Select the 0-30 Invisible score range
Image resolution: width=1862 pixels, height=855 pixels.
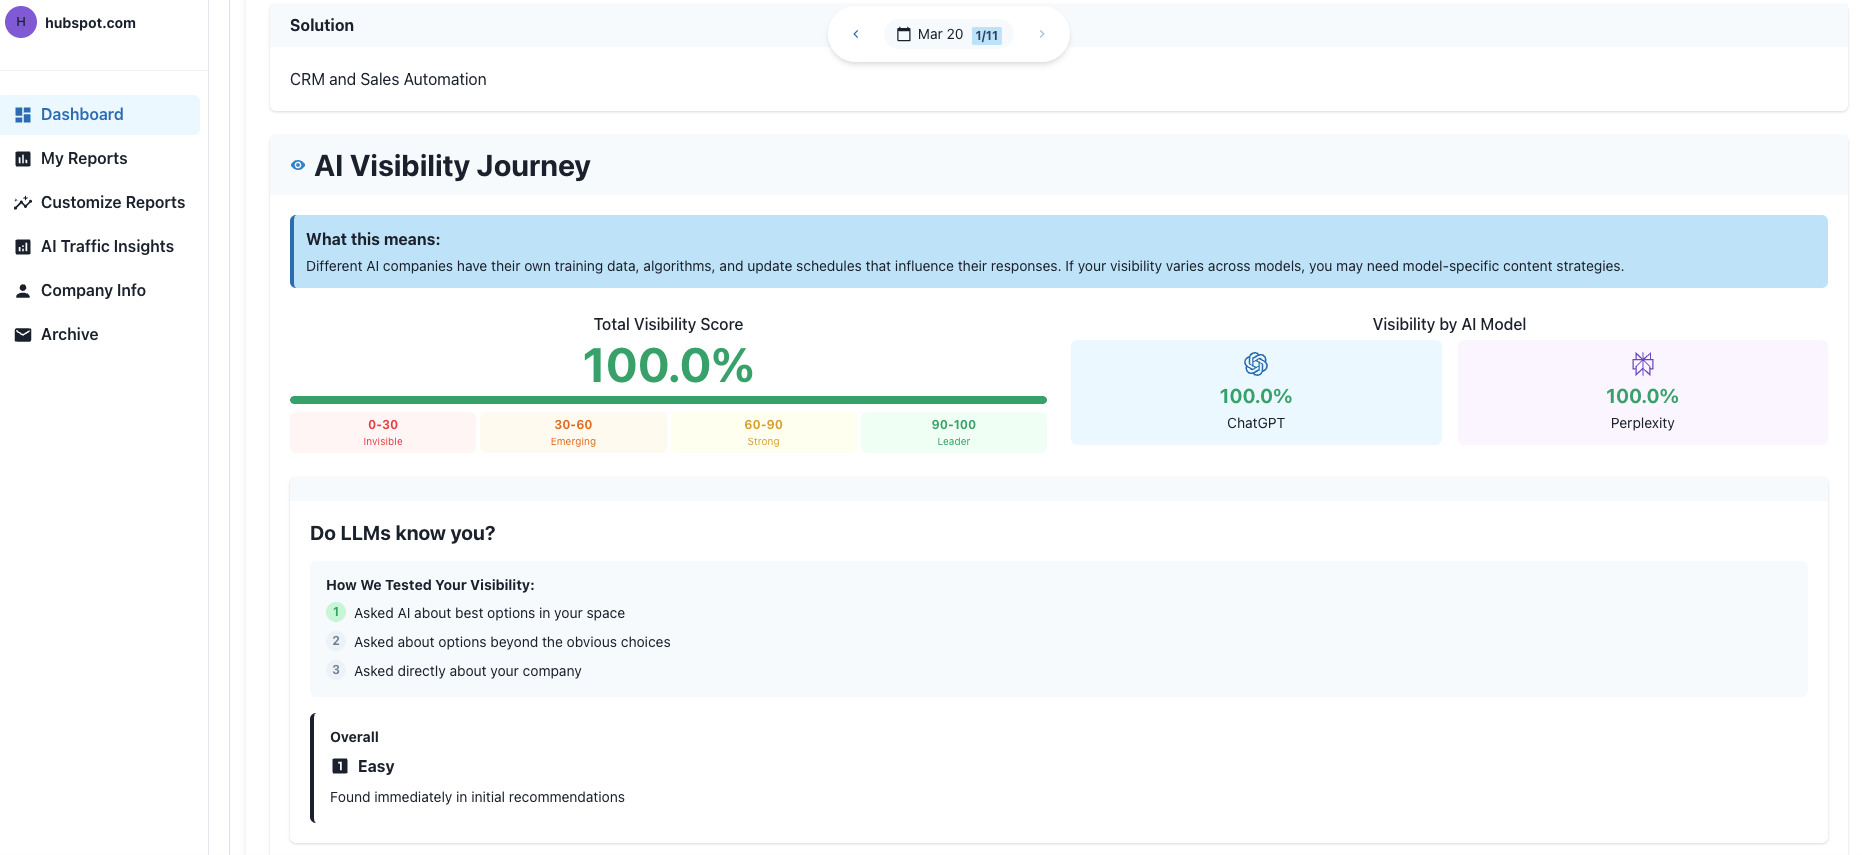(x=383, y=432)
